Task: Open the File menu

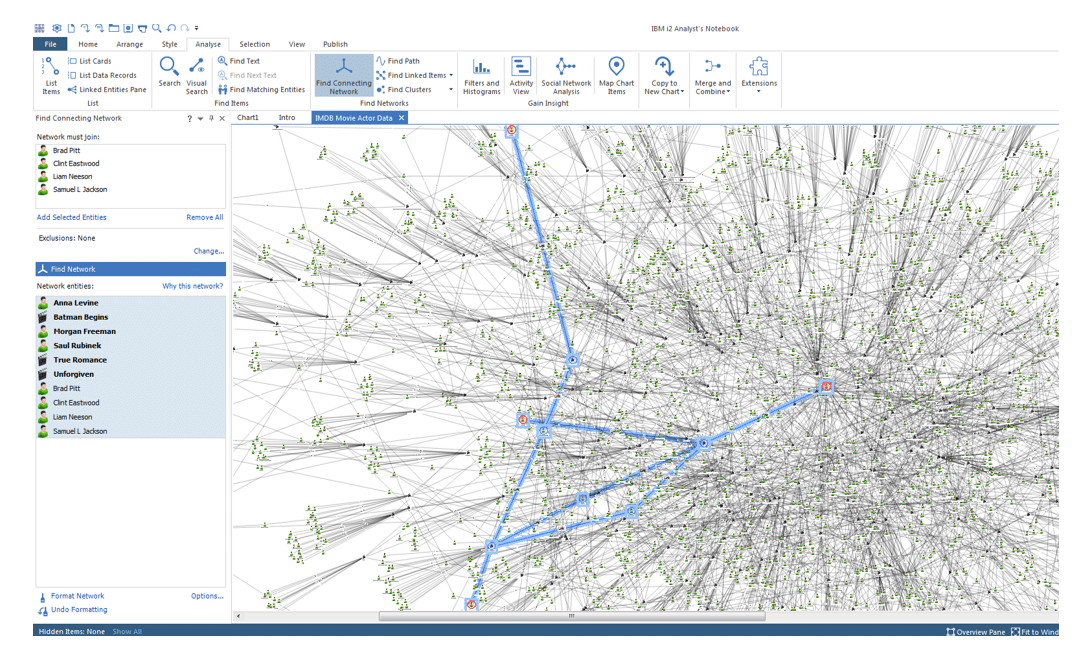Action: click(50, 44)
